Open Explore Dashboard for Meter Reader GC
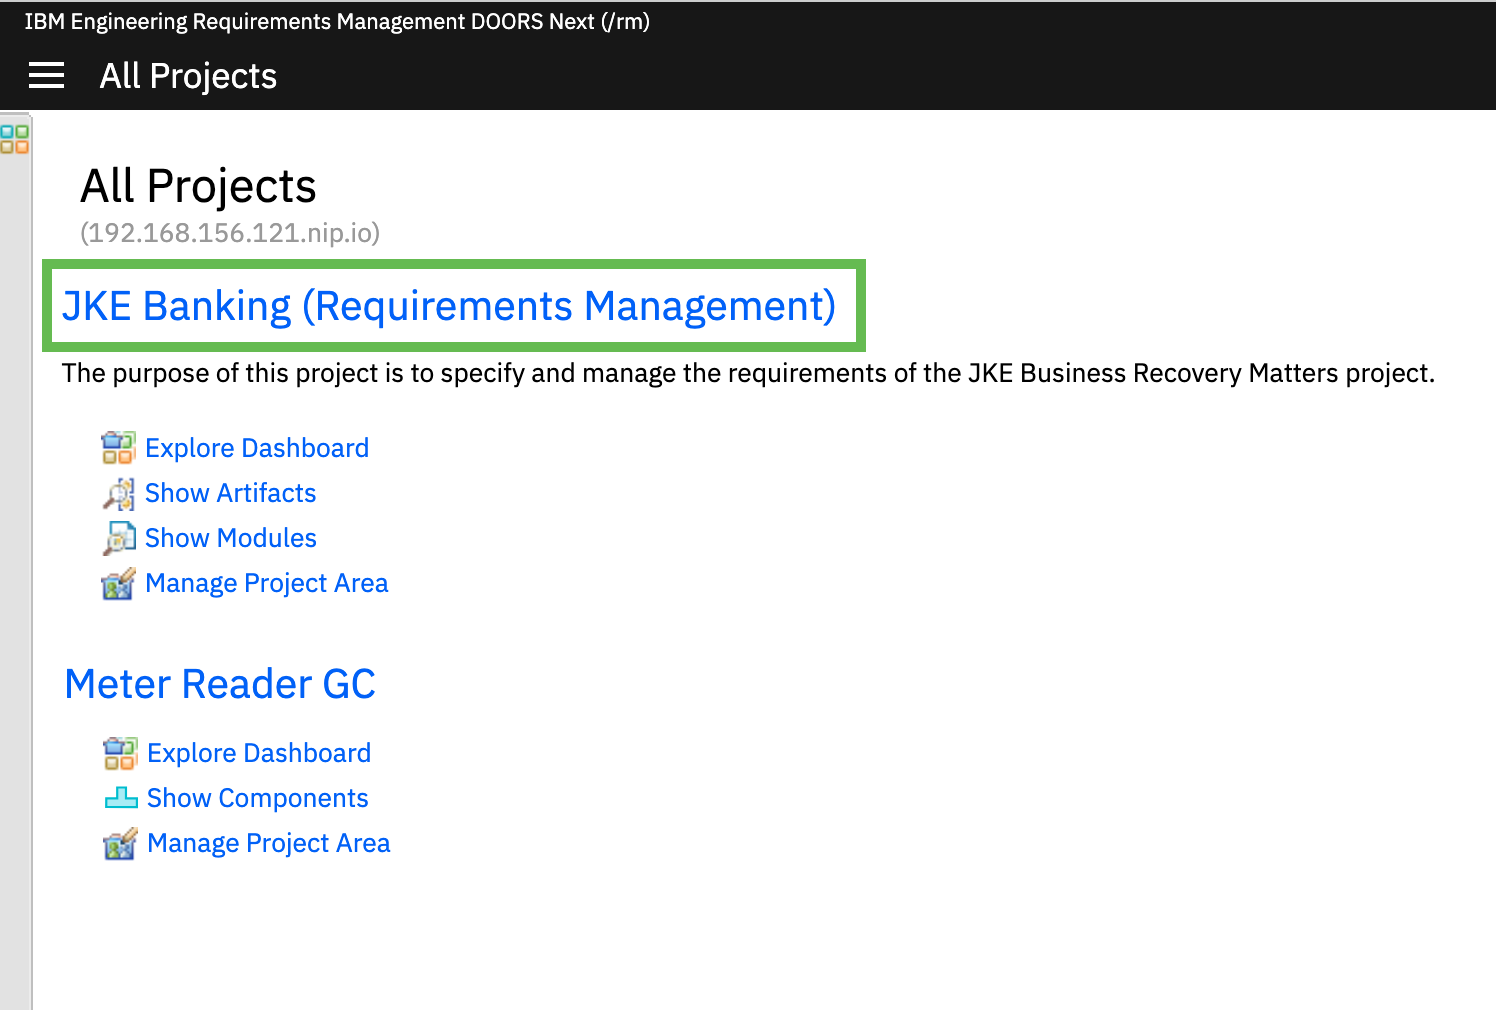Screen dimensions: 1496x1010 pos(259,753)
